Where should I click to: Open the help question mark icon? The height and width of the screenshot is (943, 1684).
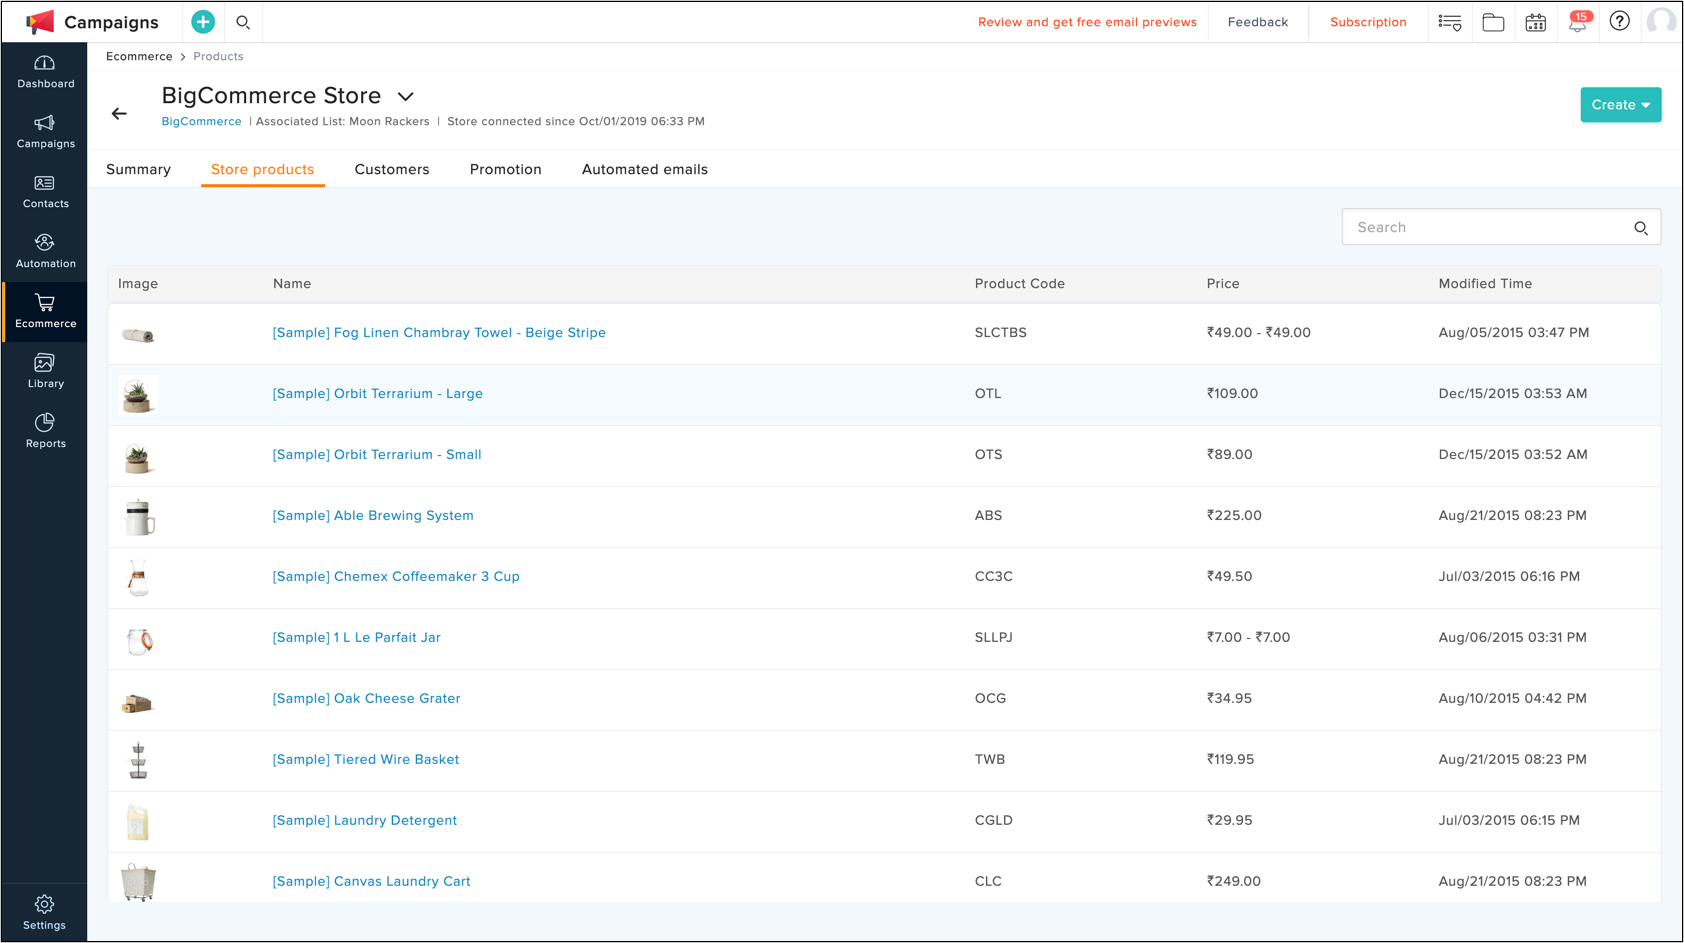pyautogui.click(x=1620, y=21)
